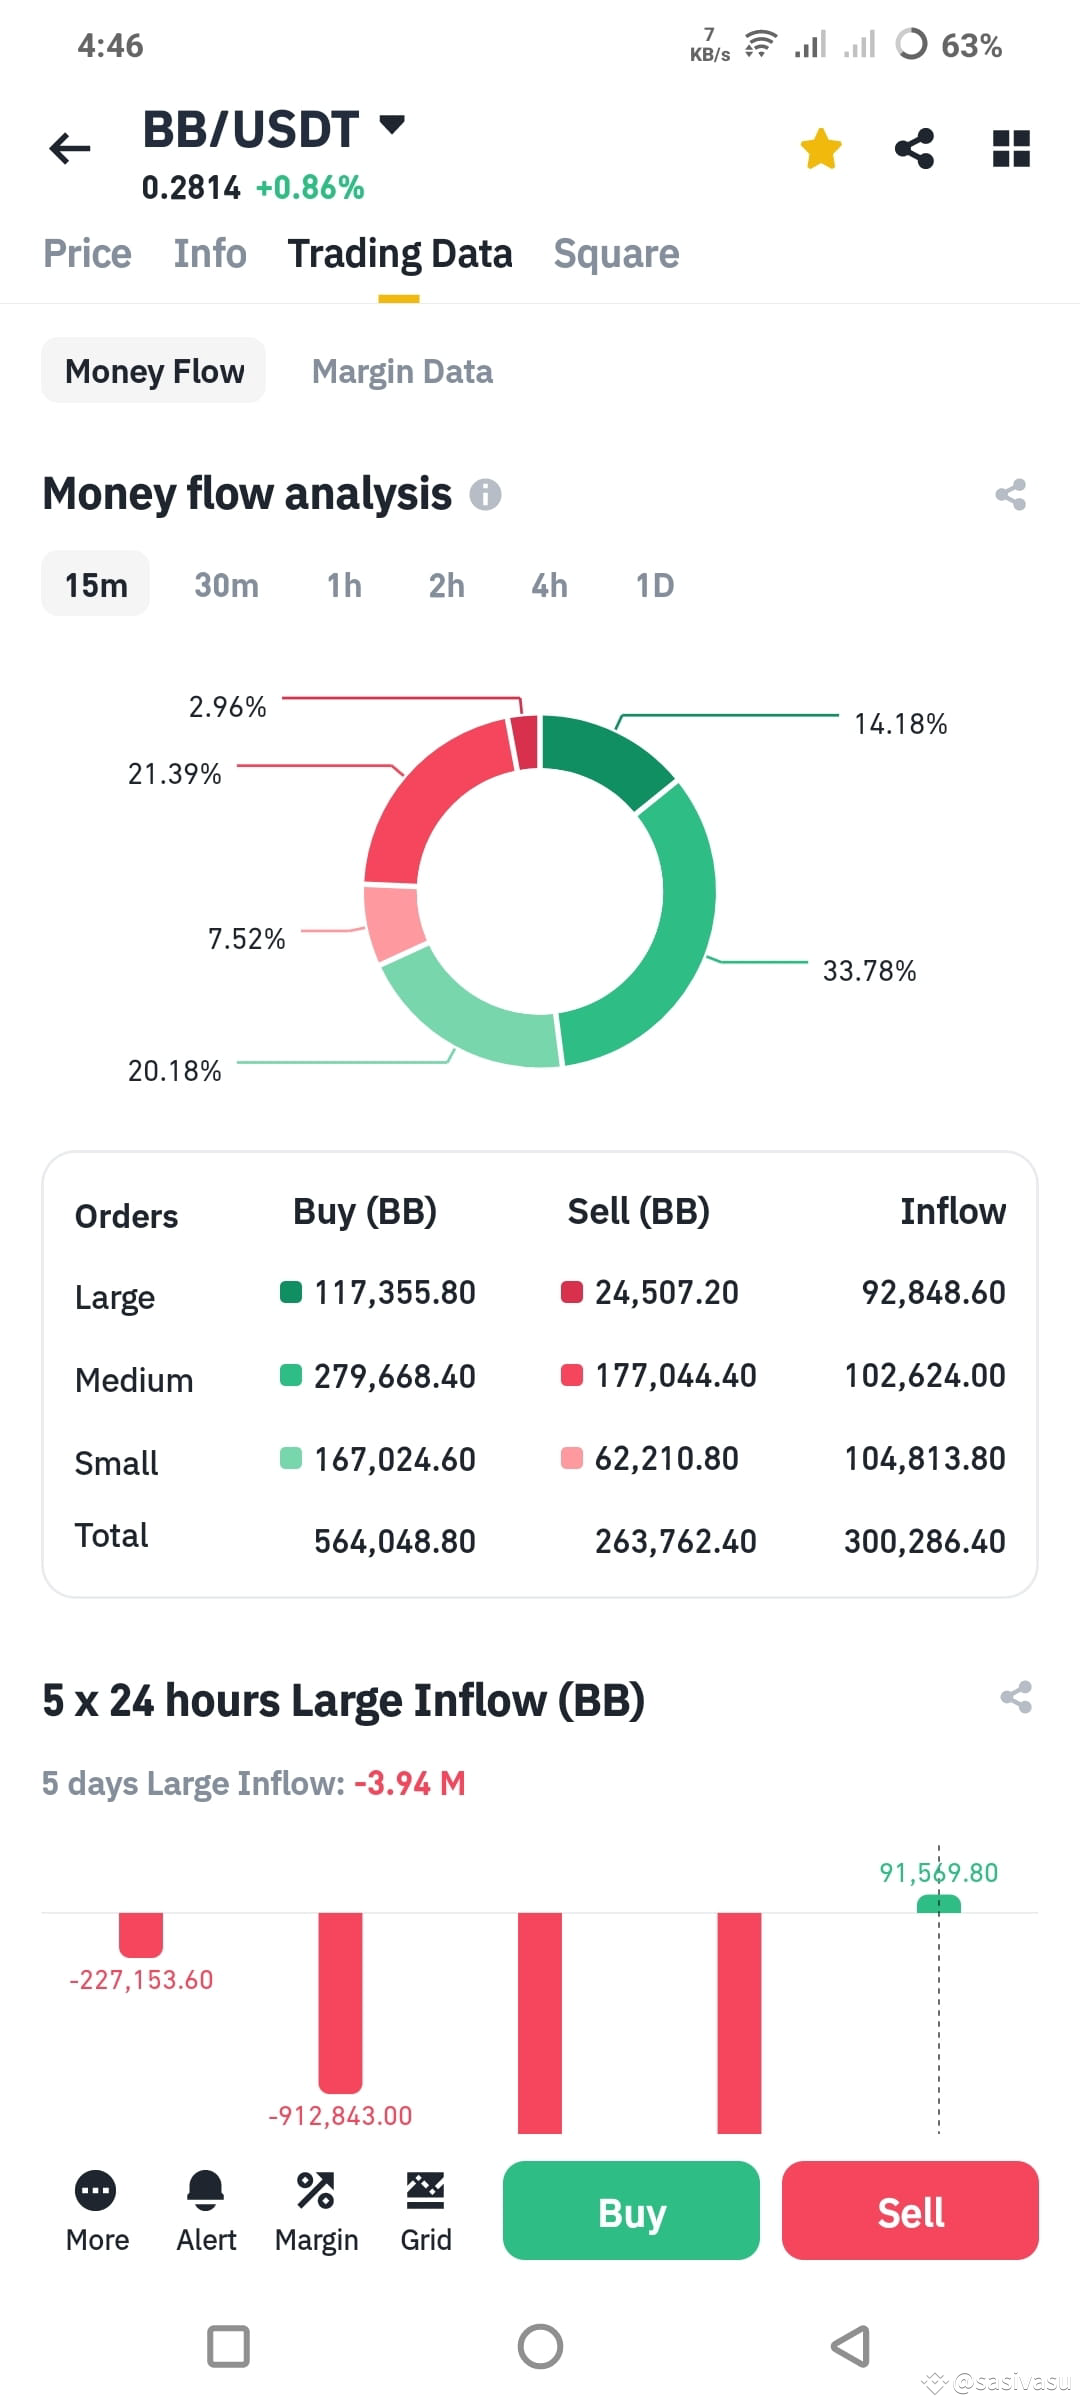The width and height of the screenshot is (1080, 2404).
Task: Open the More options icon
Action: click(95, 2189)
